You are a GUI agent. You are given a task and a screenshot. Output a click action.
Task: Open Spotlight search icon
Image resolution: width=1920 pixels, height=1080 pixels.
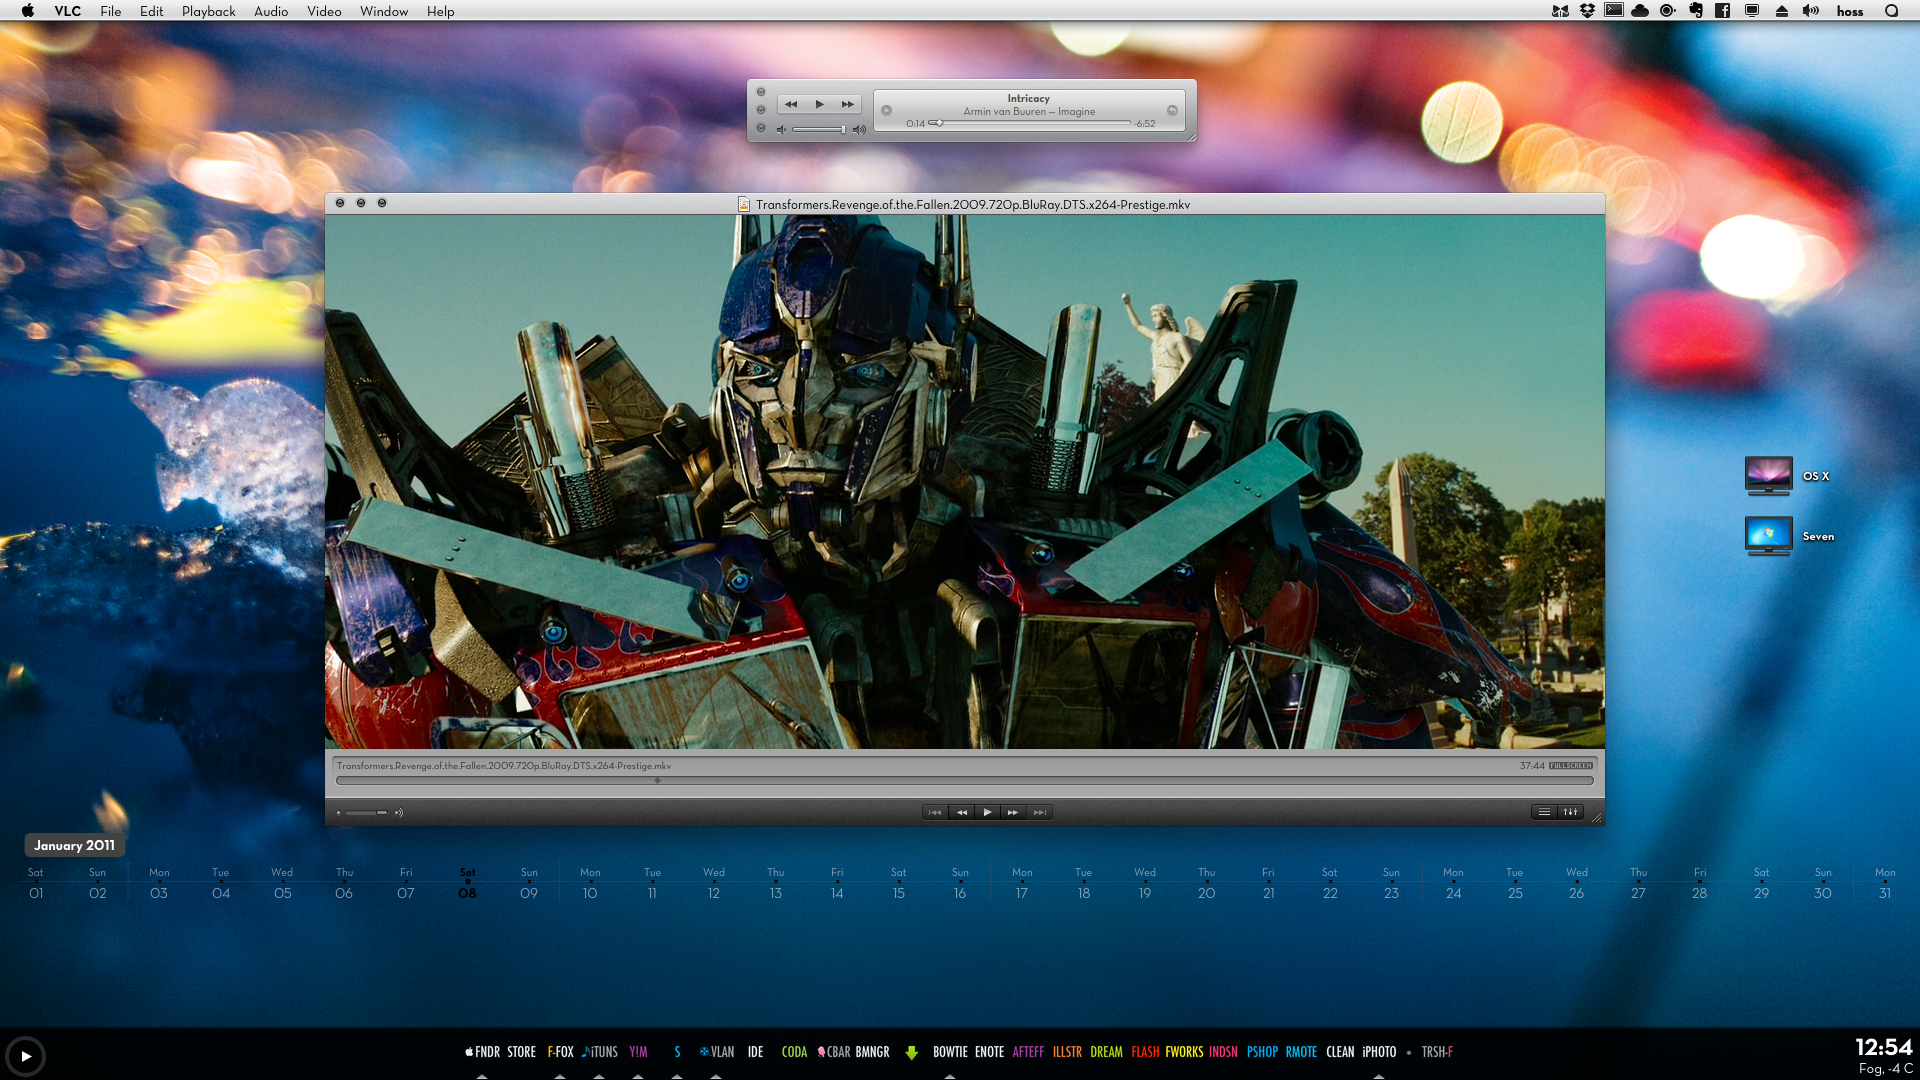[1891, 11]
